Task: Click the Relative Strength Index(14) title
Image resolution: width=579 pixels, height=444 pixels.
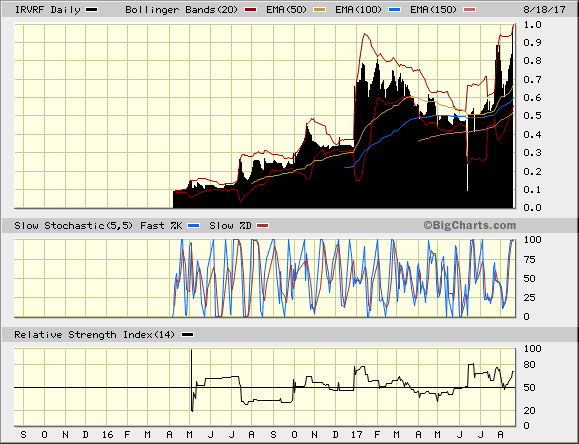Action: pos(95,335)
